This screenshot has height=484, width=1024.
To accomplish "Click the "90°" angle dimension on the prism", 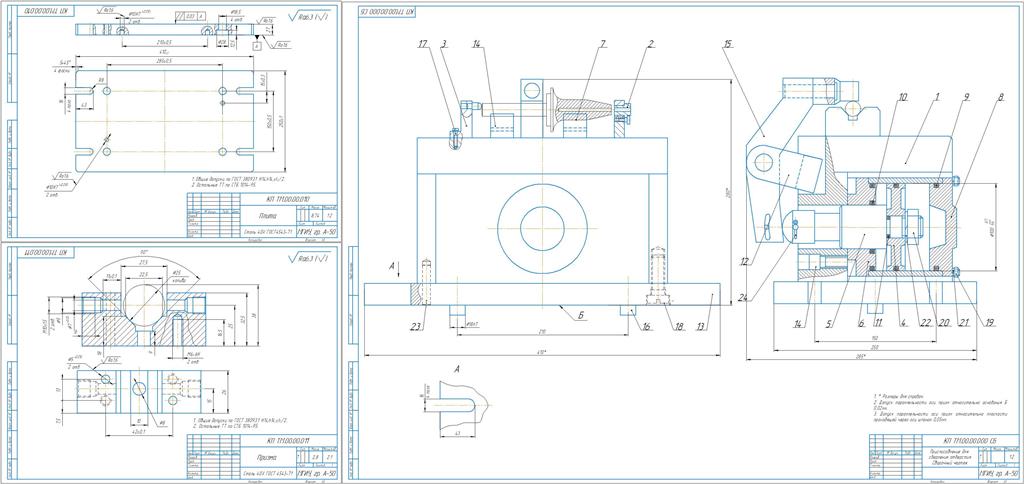I will pos(144,252).
